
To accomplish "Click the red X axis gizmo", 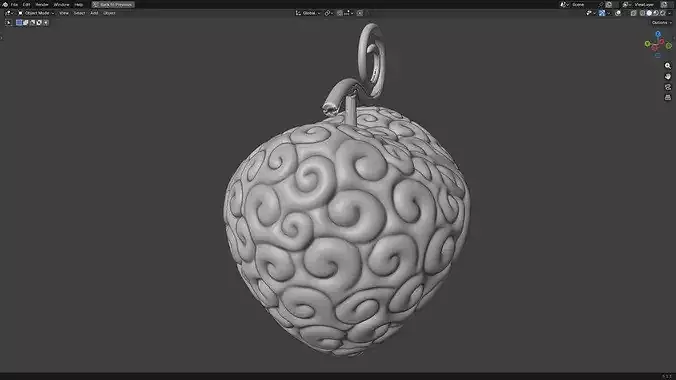I will point(662,41).
